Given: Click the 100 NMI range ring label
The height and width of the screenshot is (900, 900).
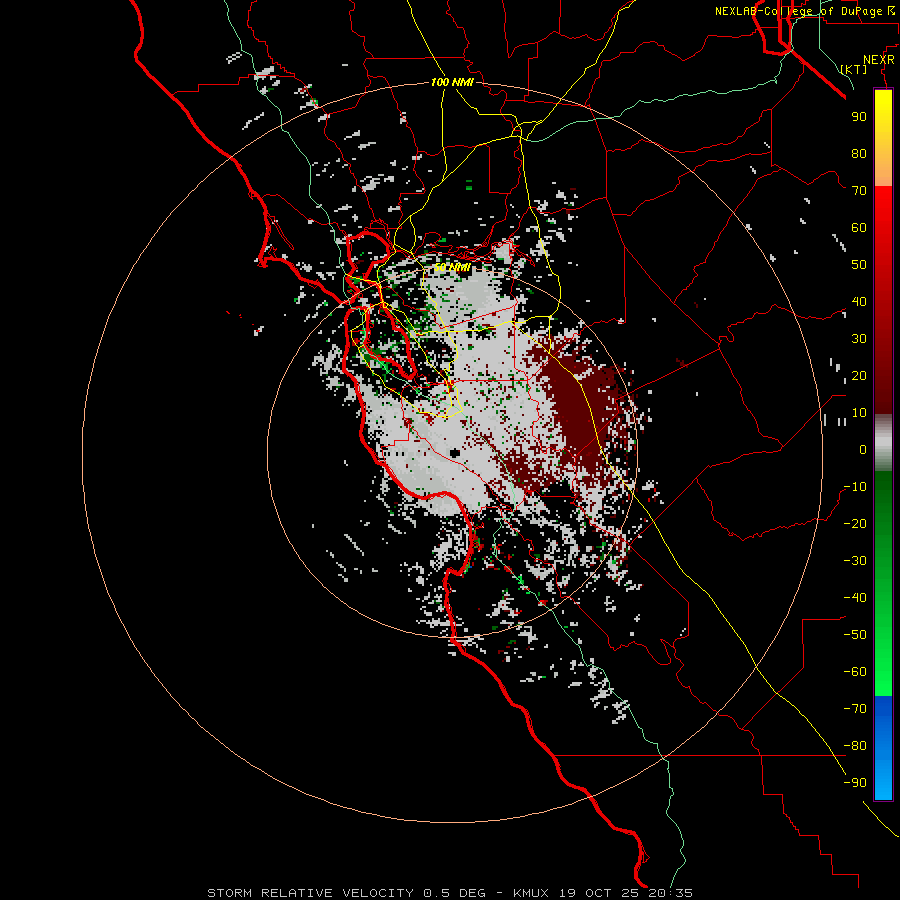Looking at the screenshot, I should pos(452,82).
